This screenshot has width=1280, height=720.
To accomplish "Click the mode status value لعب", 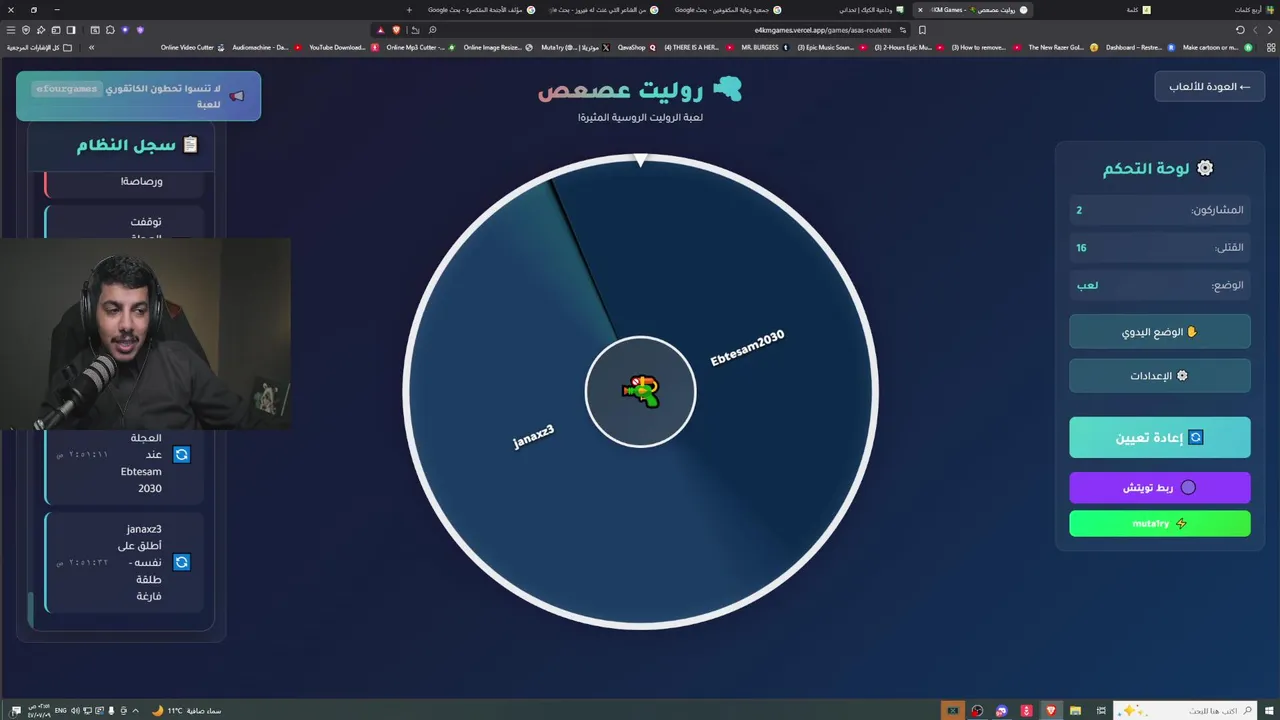I will [x=1087, y=285].
